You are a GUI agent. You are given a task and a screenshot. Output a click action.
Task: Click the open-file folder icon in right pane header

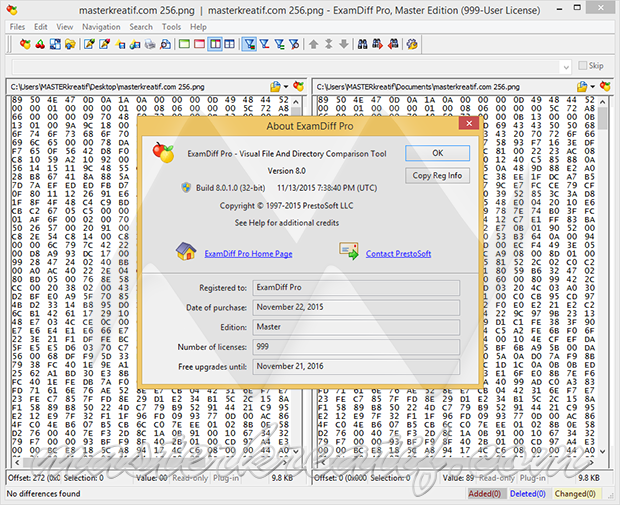tap(582, 87)
